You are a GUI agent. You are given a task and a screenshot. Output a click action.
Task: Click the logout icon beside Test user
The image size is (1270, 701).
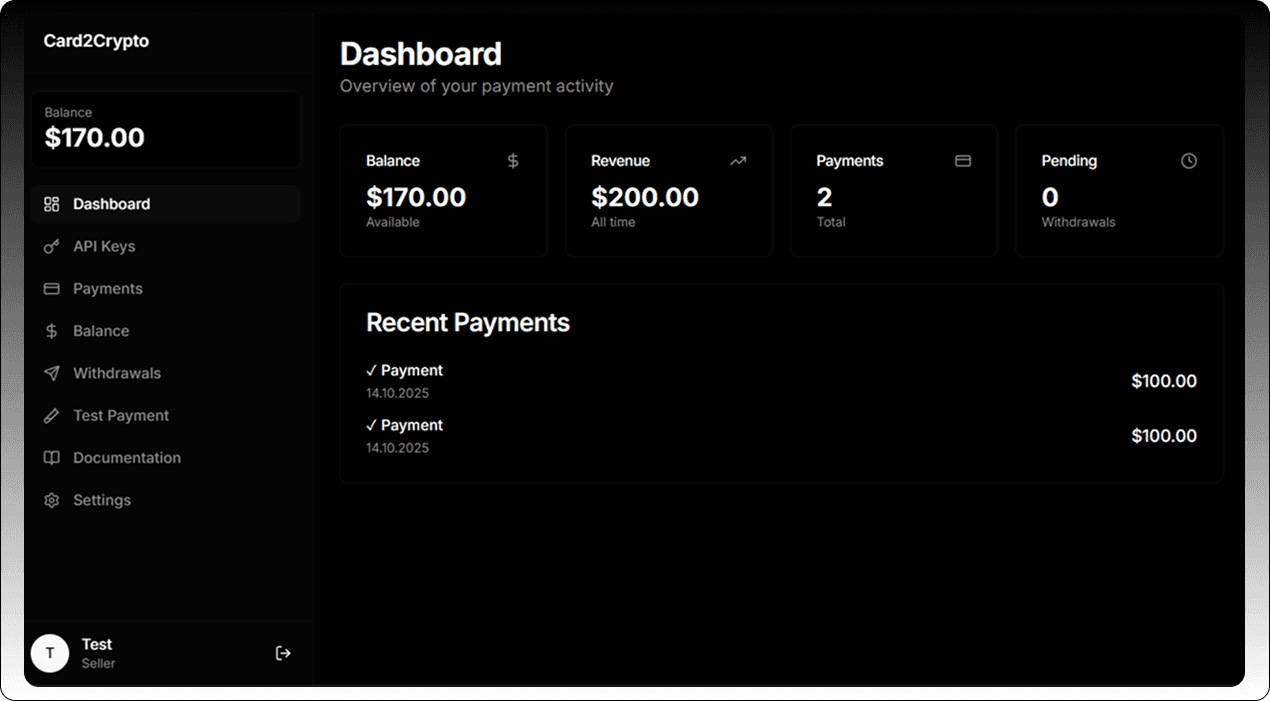click(x=283, y=653)
